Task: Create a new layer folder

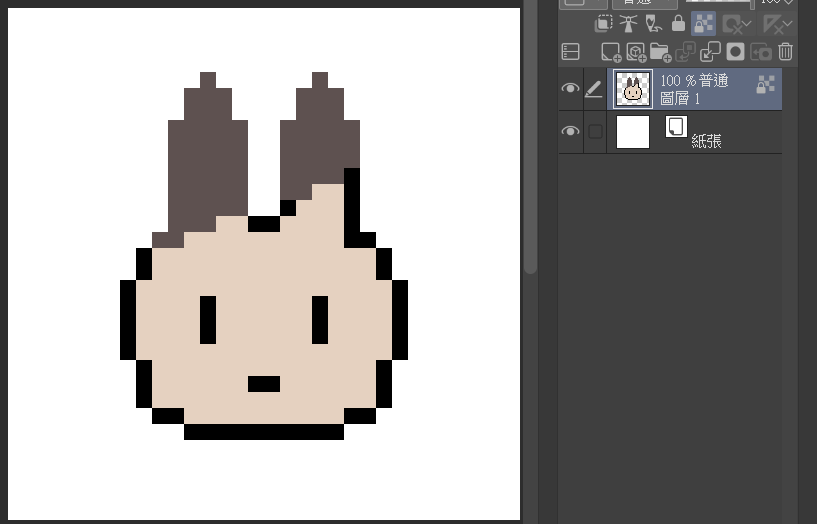Action: click(x=660, y=52)
